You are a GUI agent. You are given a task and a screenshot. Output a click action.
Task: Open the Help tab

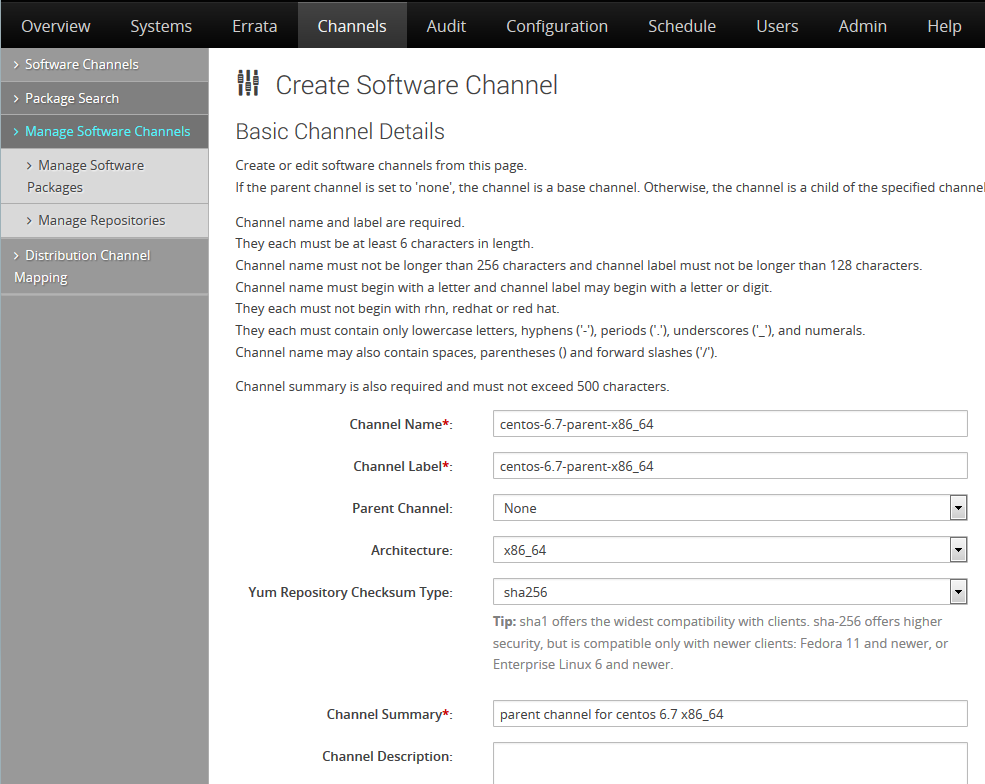pyautogui.click(x=944, y=26)
